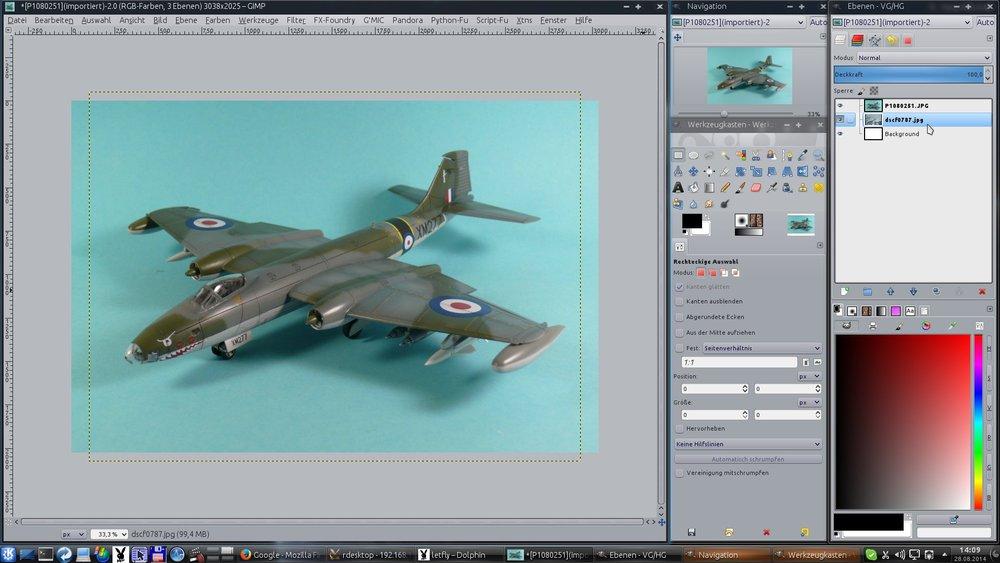Select the Zoom magnifier tool
1000x563 pixels.
point(818,155)
